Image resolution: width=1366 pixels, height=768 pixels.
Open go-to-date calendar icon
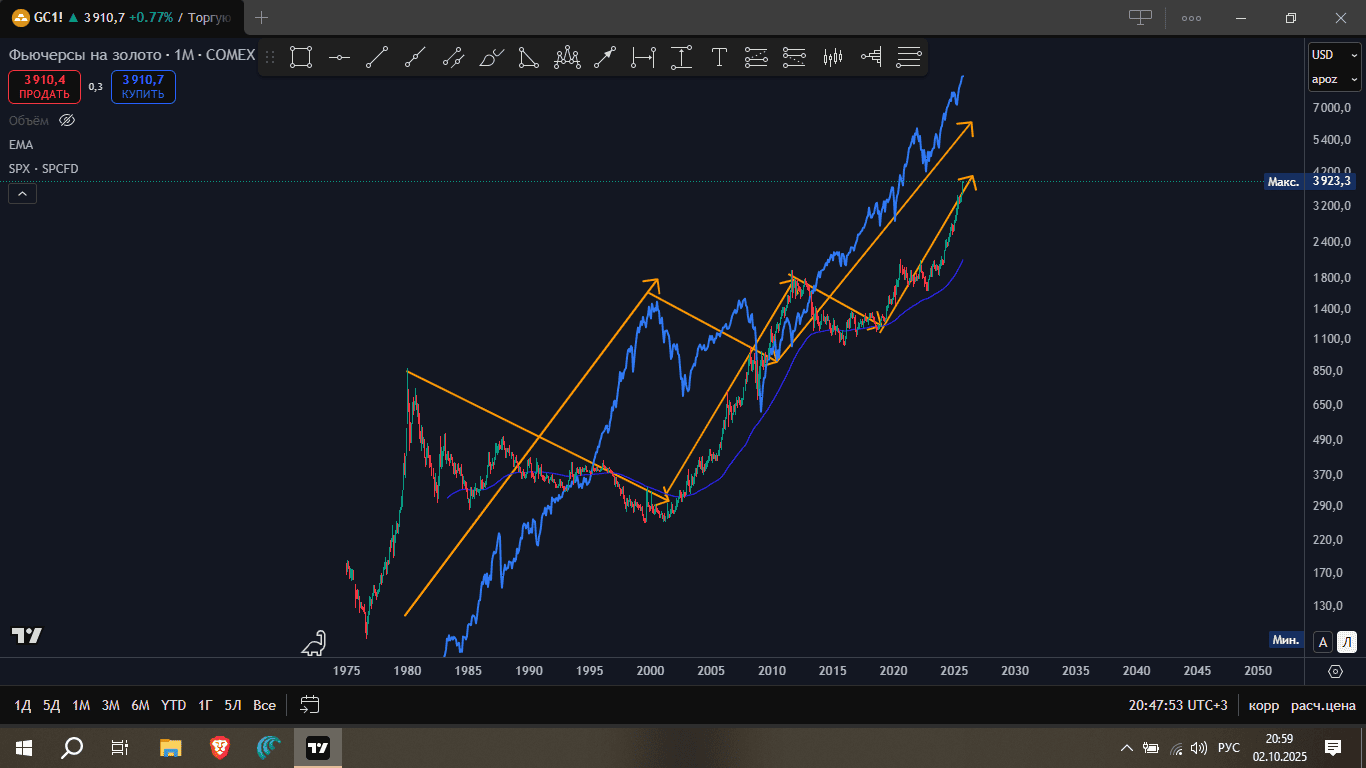pyautogui.click(x=310, y=705)
